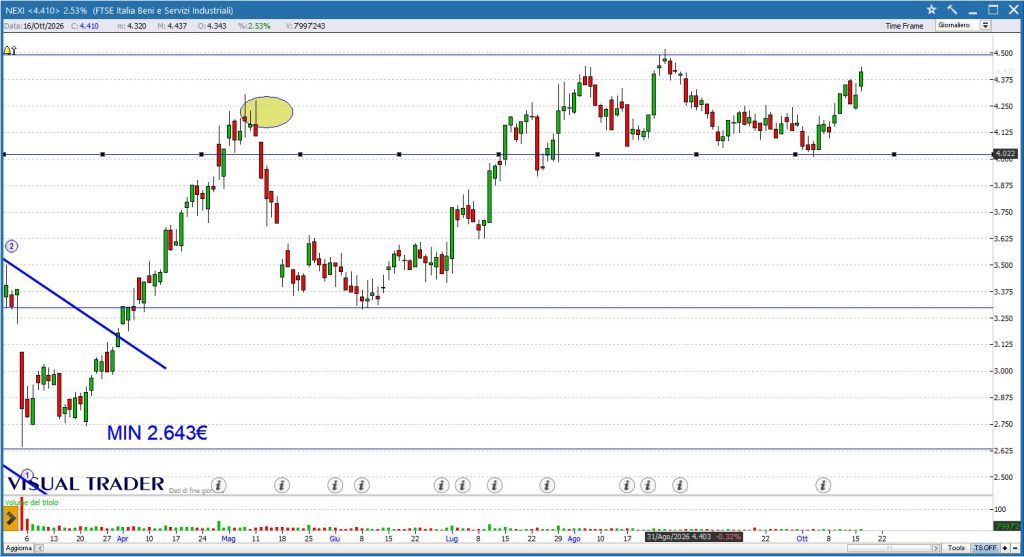Open the last info marker in October
Image resolution: width=1024 pixels, height=557 pixels.
pyautogui.click(x=824, y=485)
